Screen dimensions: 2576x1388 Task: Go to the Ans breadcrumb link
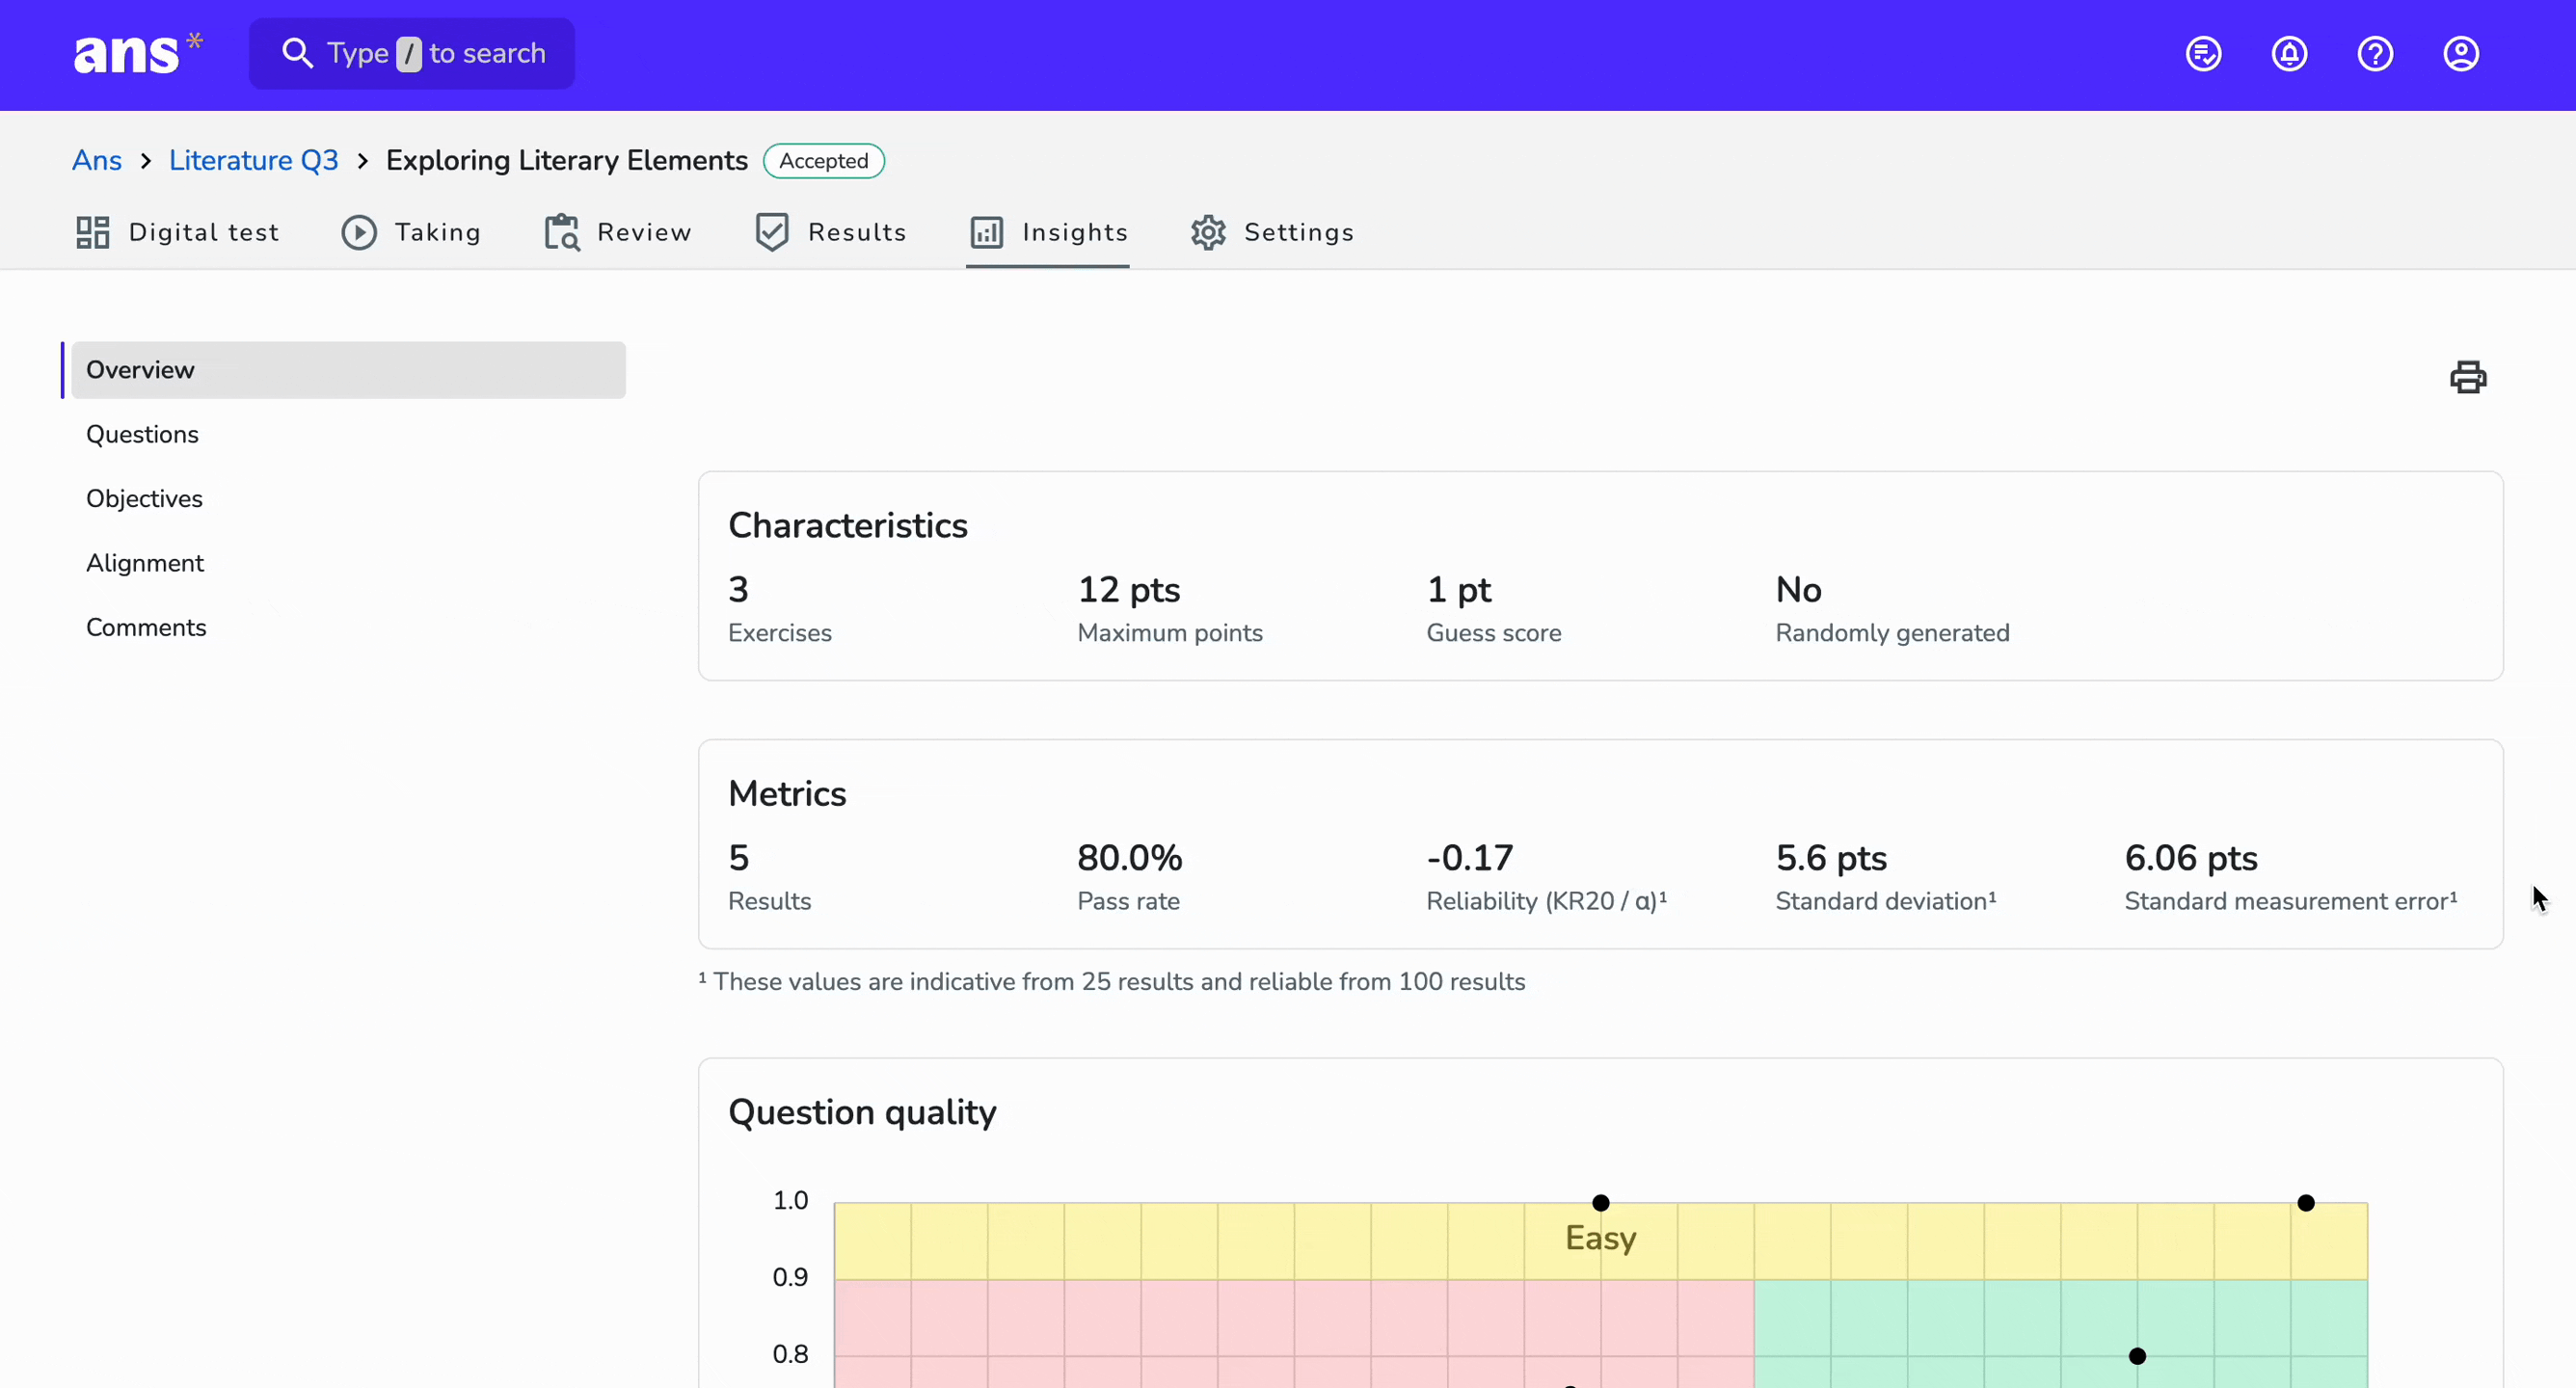[x=97, y=160]
